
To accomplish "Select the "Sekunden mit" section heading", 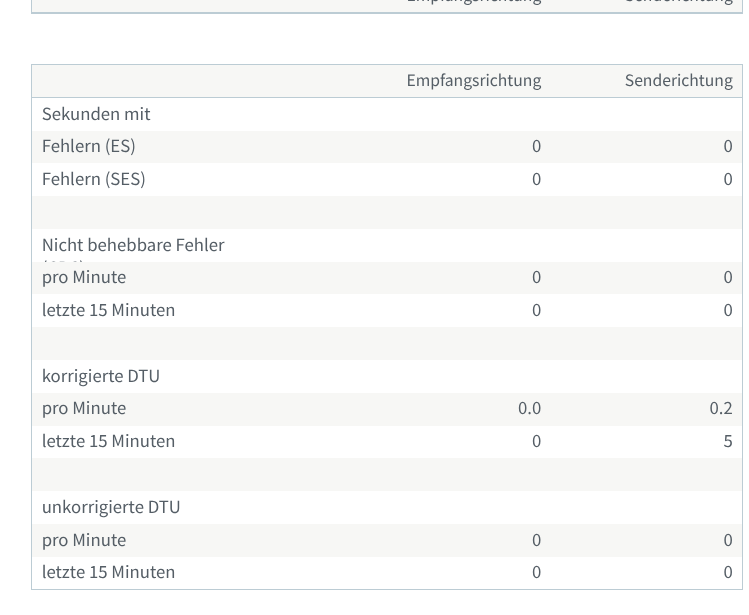I will pos(96,114).
